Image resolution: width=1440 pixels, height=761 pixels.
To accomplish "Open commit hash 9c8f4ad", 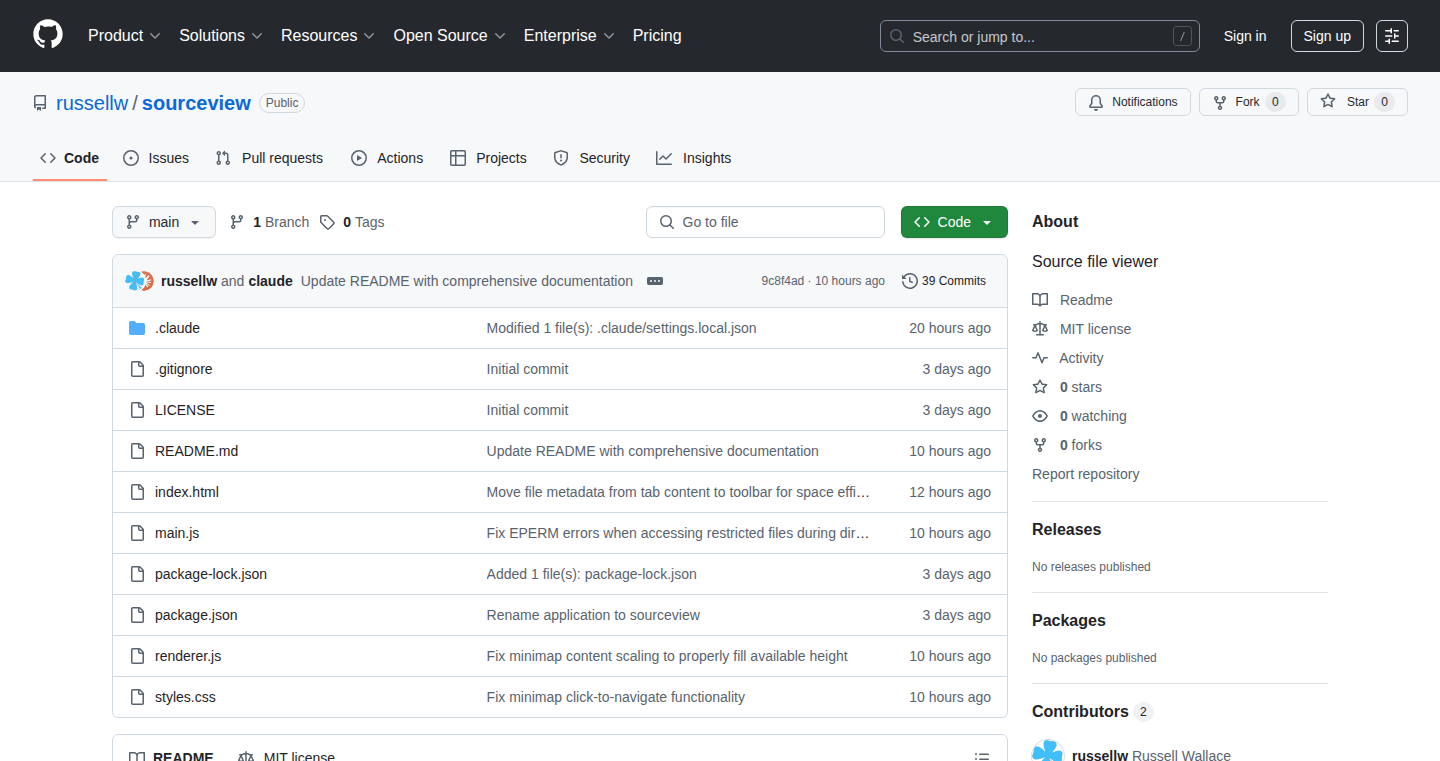I will [782, 281].
